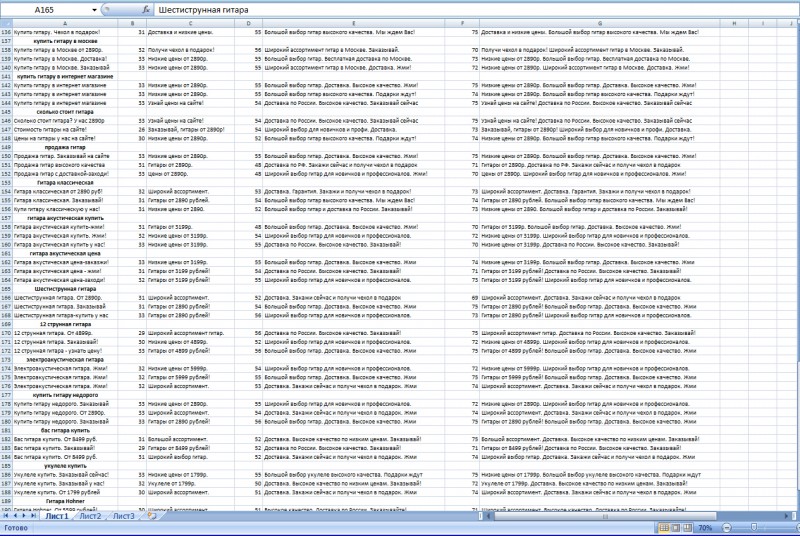This screenshot has width=800, height=536.
Task: Click the zoom out minus button
Action: click(727, 528)
